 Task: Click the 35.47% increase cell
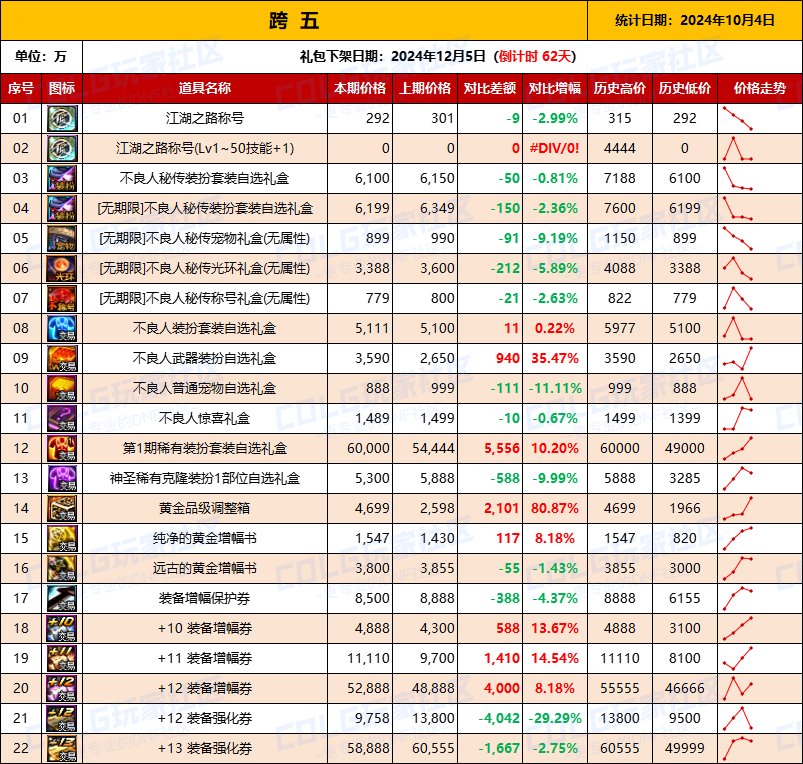[x=555, y=358]
